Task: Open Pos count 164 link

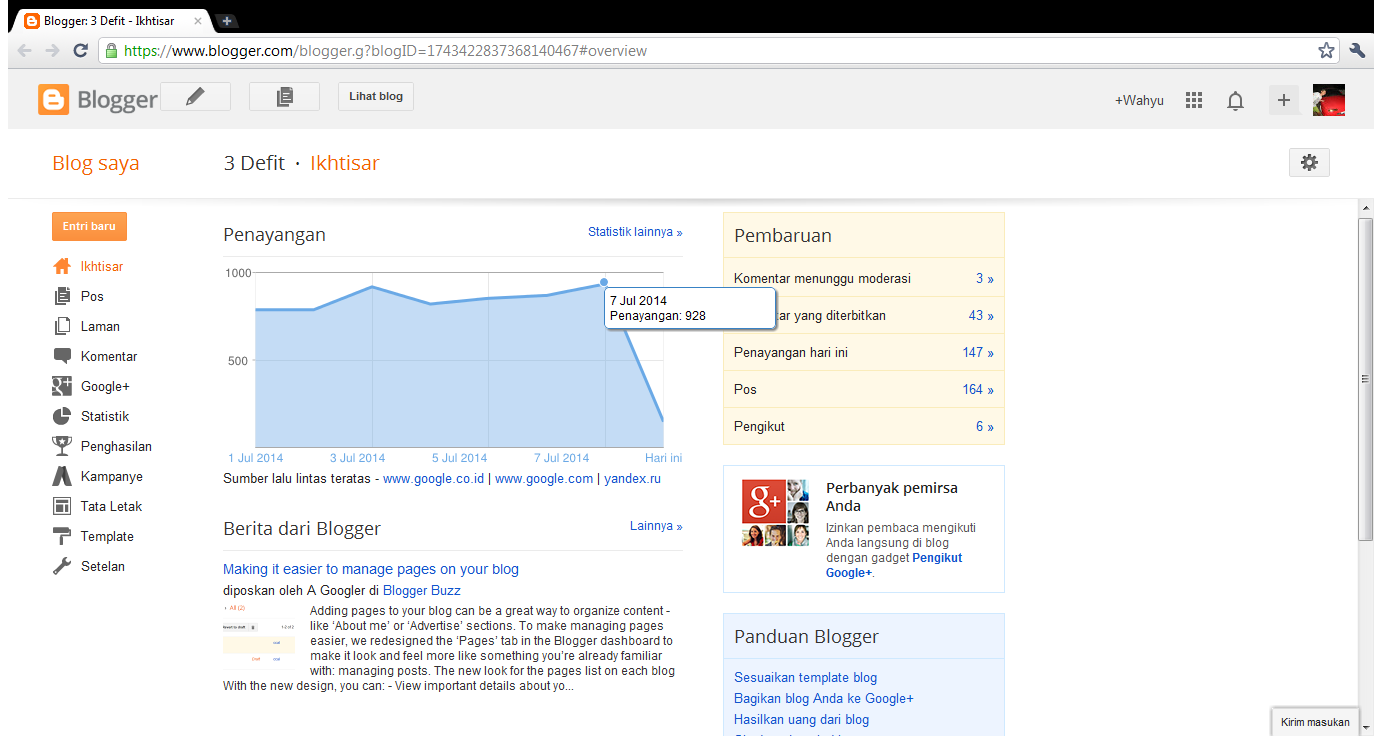Action: pos(978,390)
